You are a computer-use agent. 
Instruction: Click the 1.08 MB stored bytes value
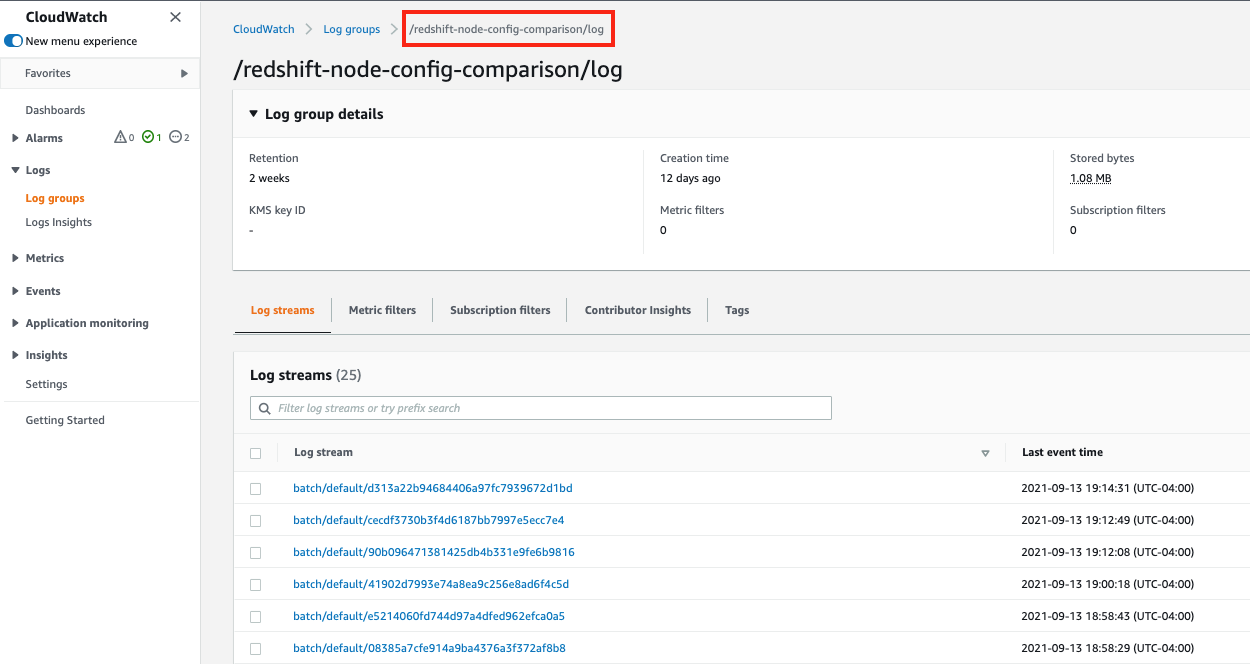pyautogui.click(x=1090, y=178)
